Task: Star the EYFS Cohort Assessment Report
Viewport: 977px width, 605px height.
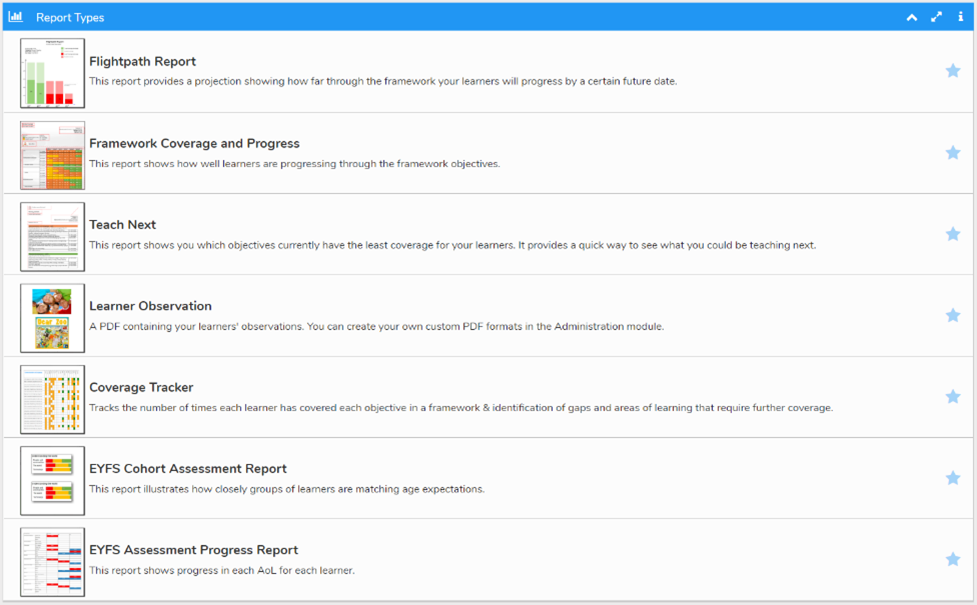Action: [x=953, y=478]
